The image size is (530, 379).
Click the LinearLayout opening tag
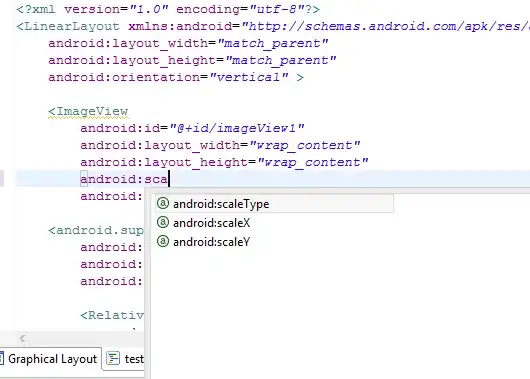68,26
